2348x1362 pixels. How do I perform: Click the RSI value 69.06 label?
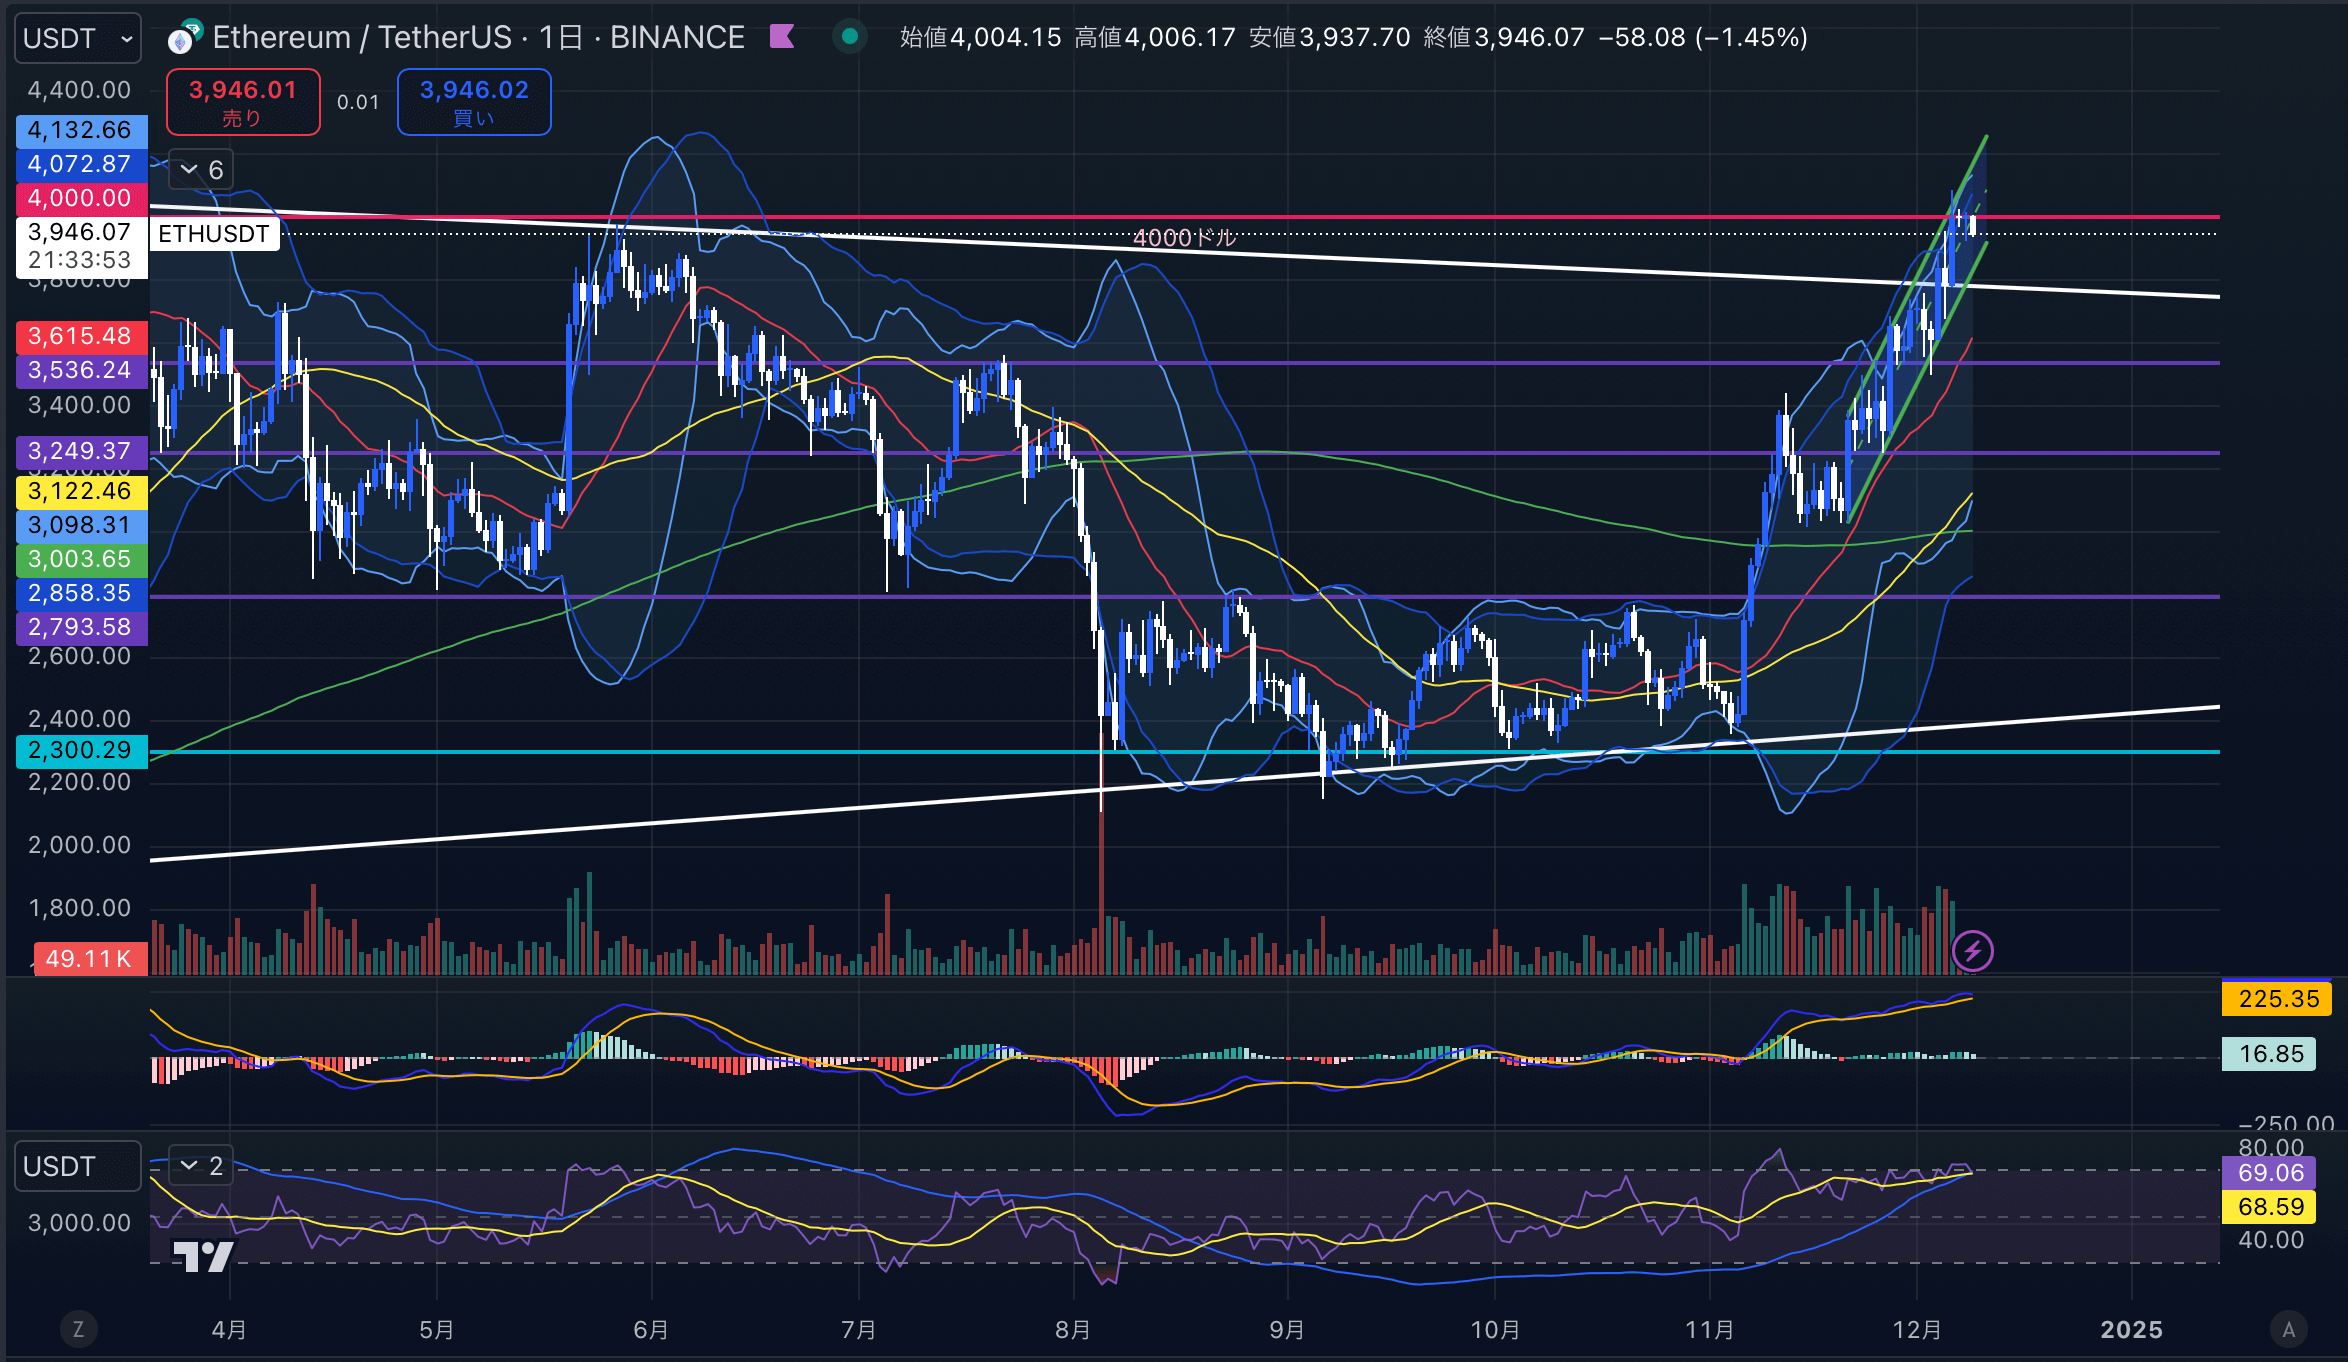(x=2270, y=1173)
